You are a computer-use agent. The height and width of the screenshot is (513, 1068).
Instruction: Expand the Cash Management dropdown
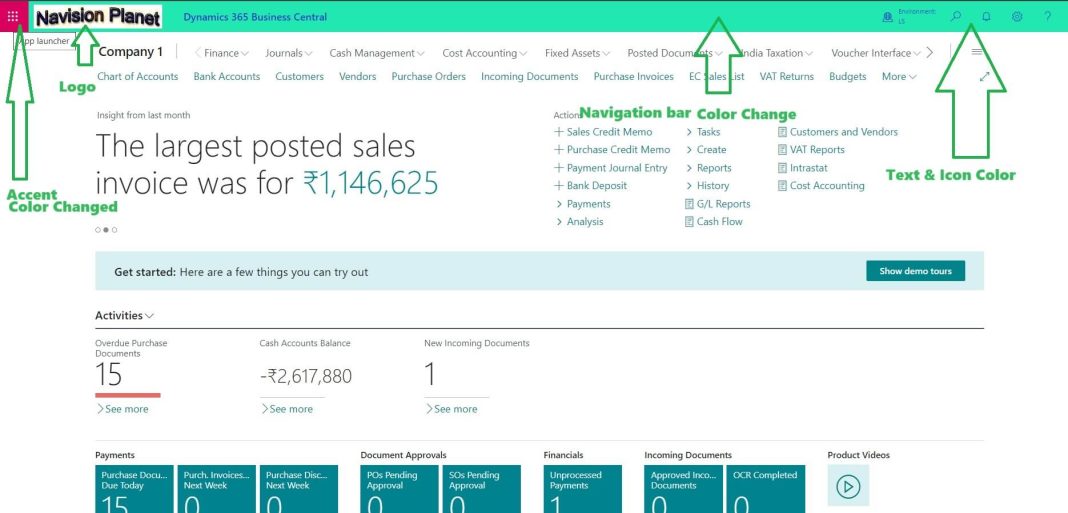click(377, 53)
